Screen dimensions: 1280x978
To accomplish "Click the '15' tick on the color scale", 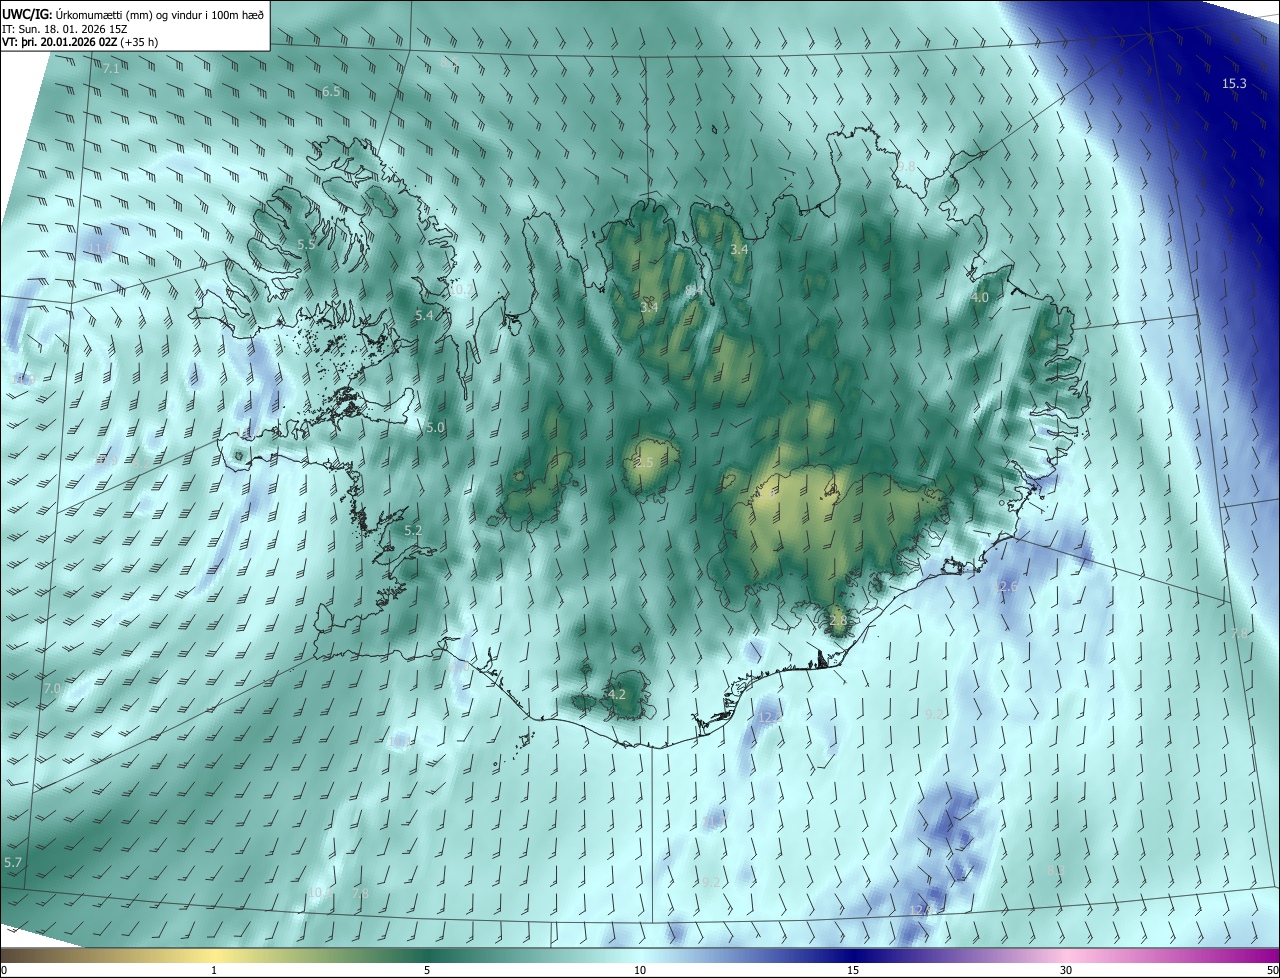I will (x=853, y=970).
